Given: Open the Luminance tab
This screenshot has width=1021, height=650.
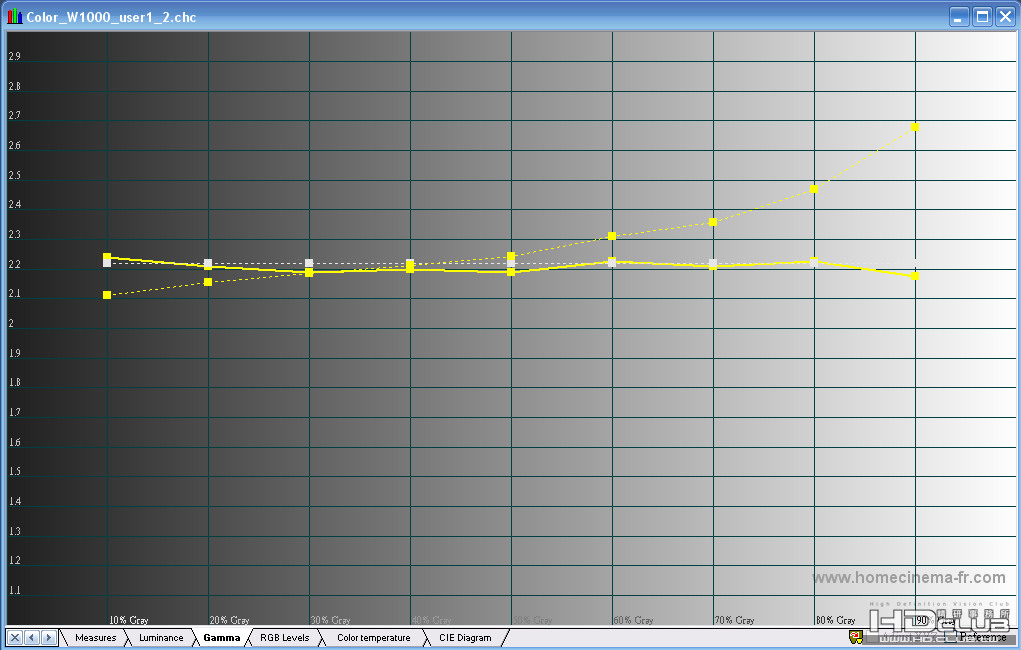Looking at the screenshot, I should point(161,638).
